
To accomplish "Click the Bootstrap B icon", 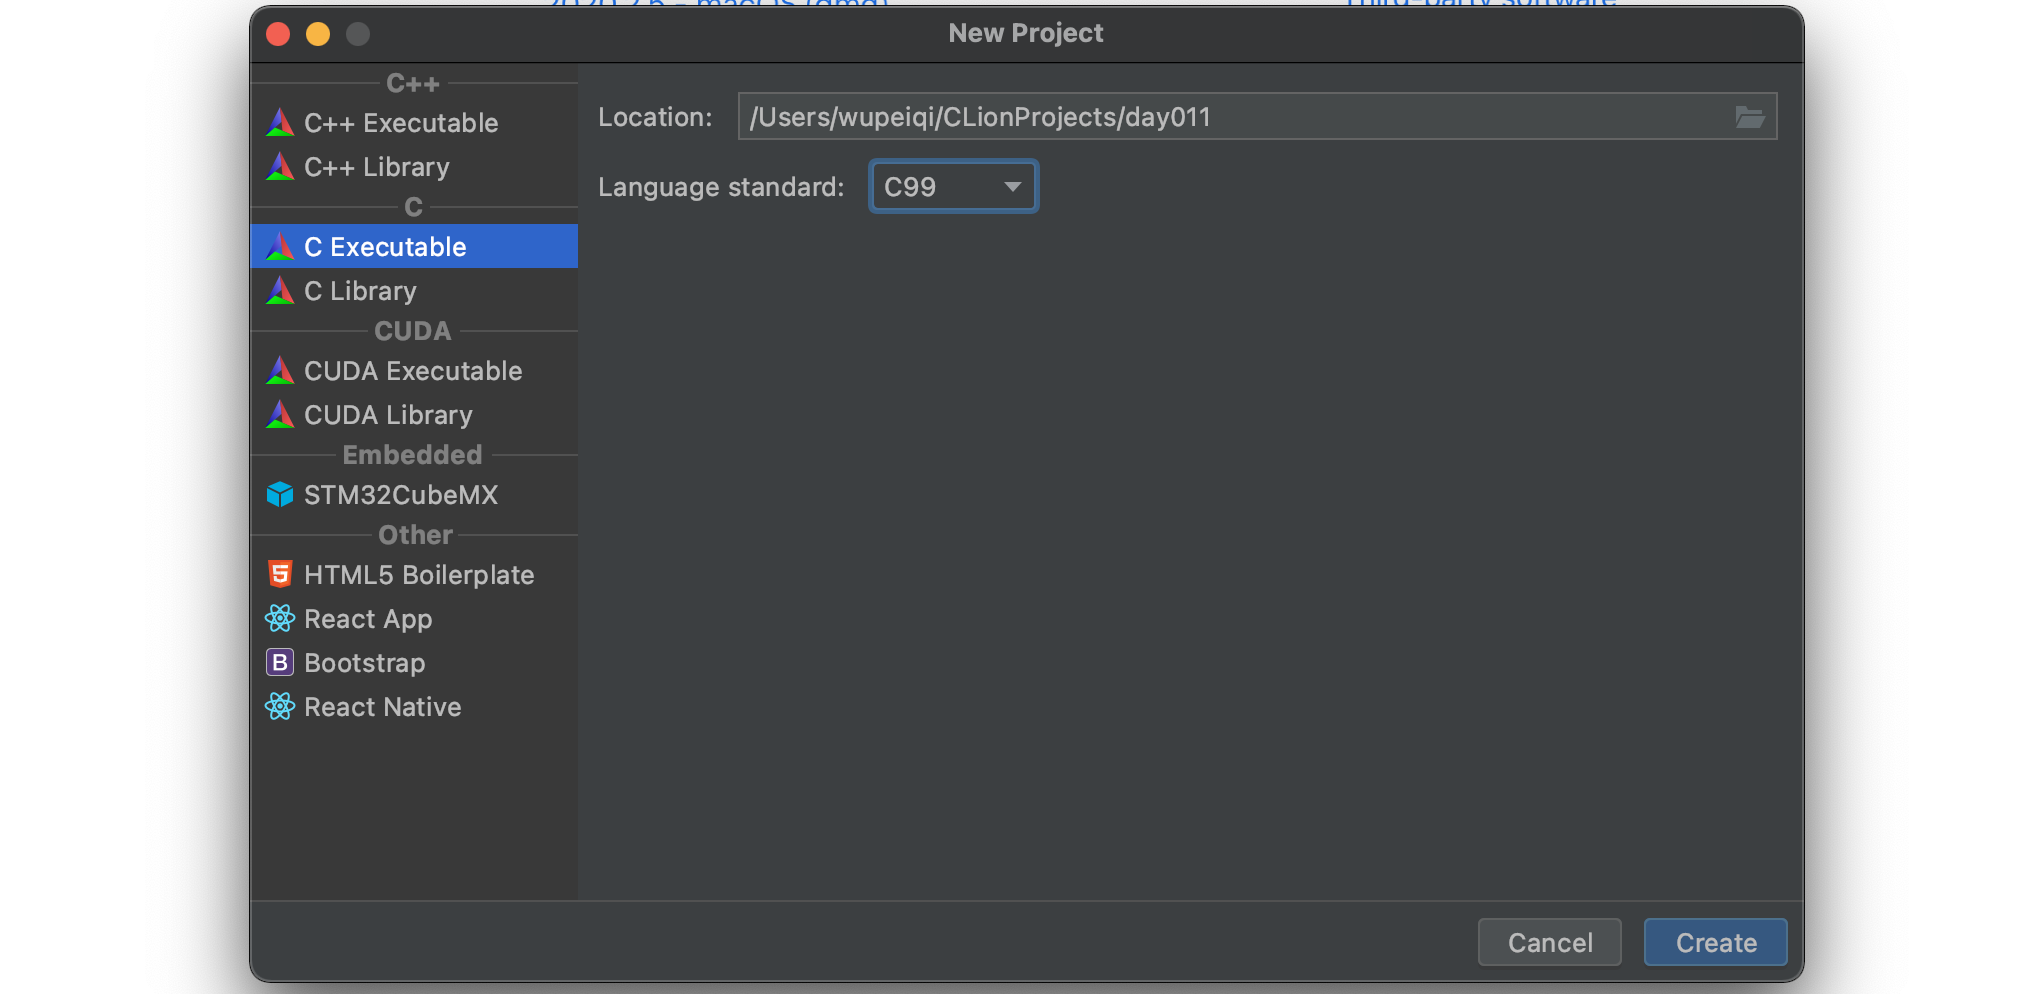I will point(280,663).
